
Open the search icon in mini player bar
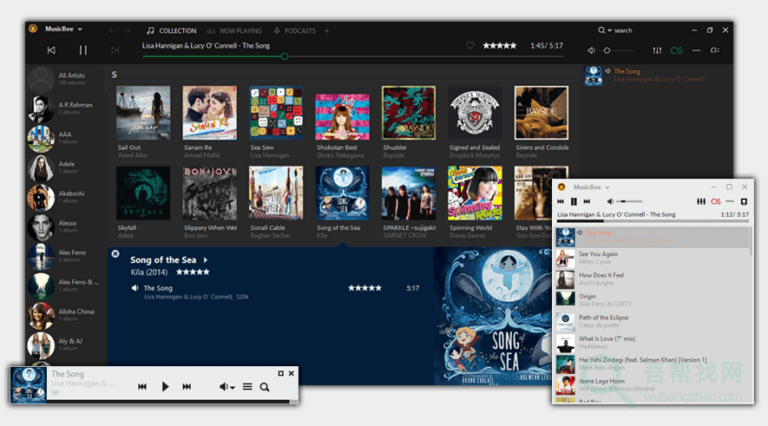tap(265, 387)
